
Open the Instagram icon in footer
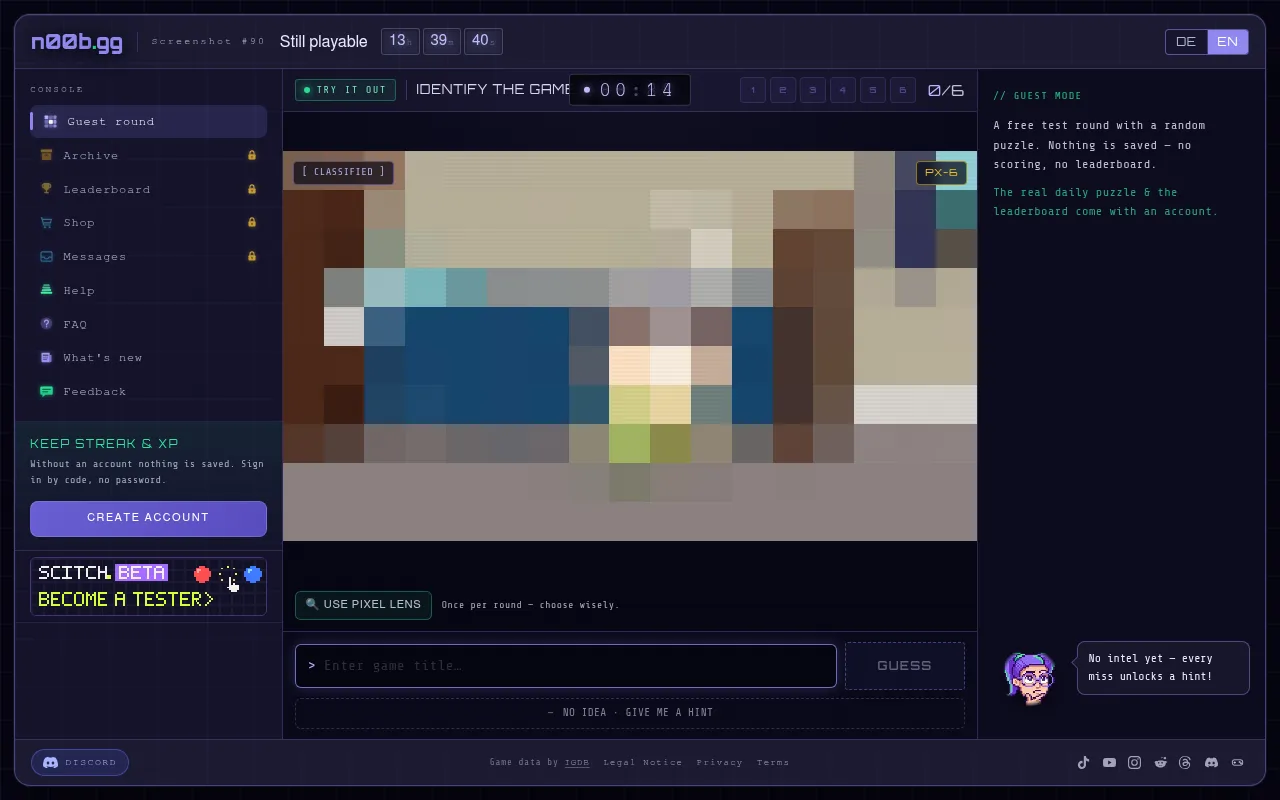tap(1134, 762)
